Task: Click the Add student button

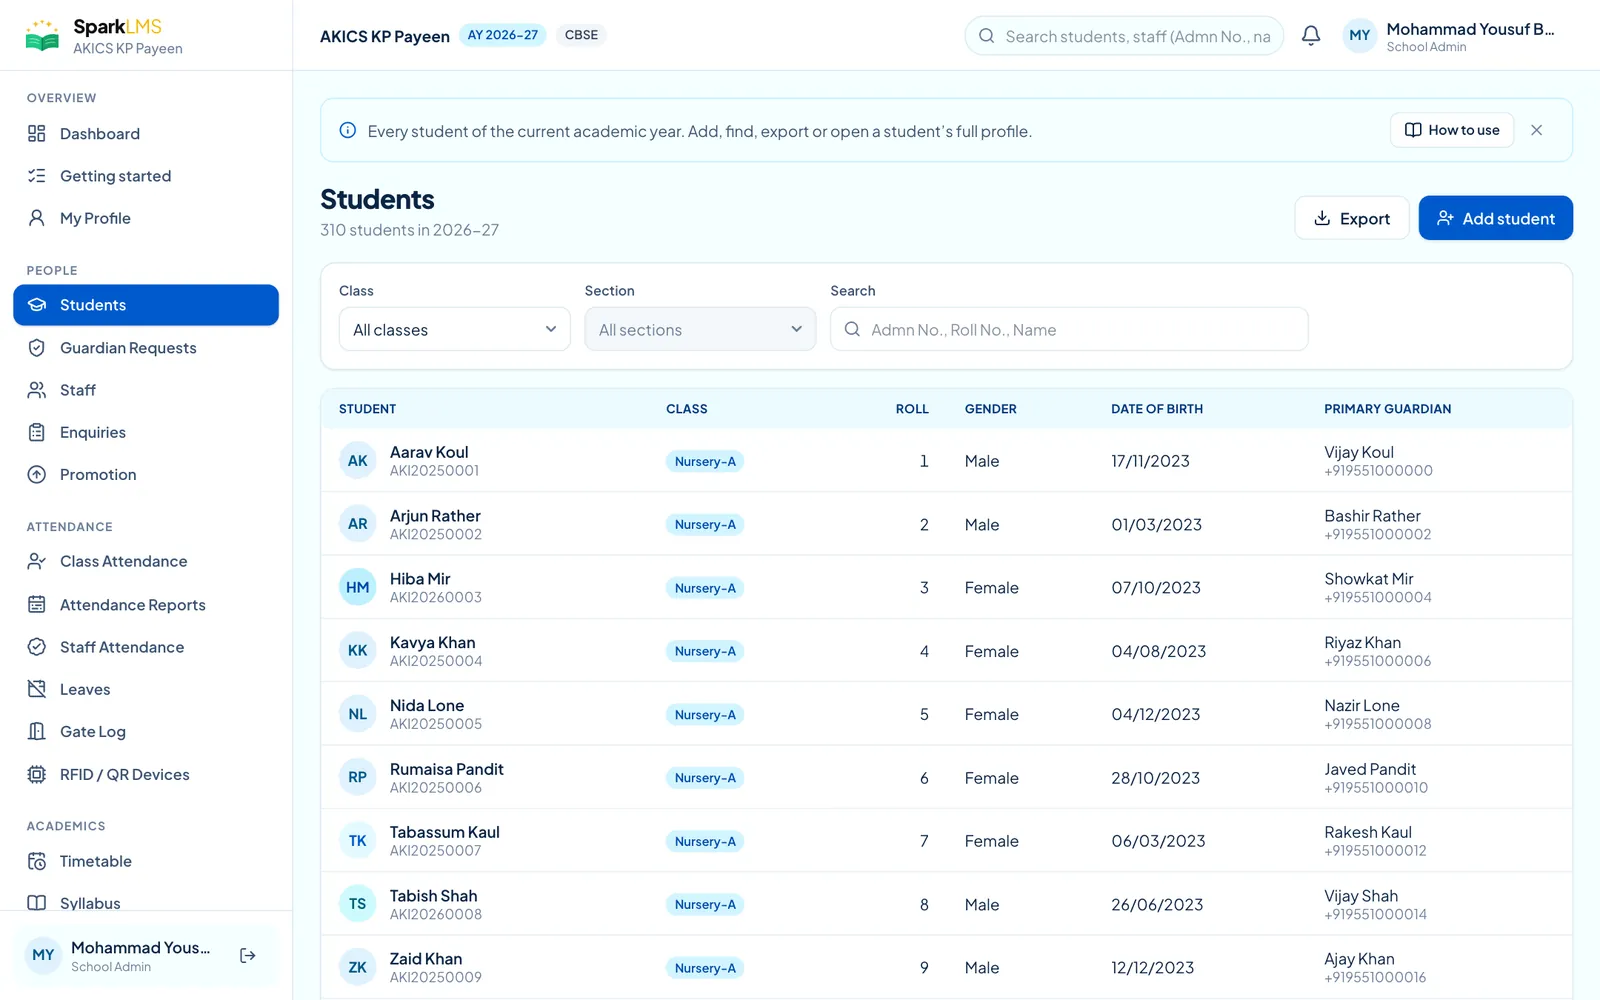Action: [x=1495, y=218]
